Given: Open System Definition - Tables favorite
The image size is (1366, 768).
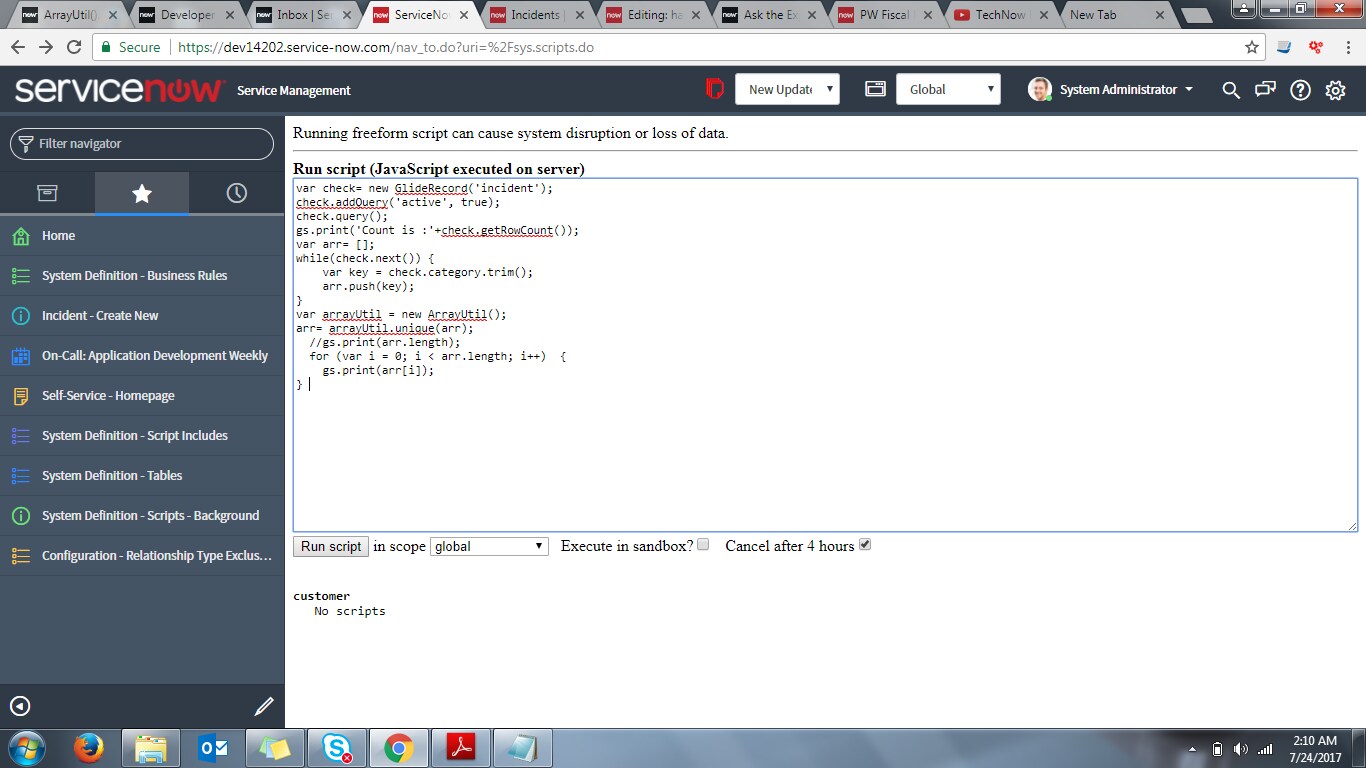Looking at the screenshot, I should click(x=142, y=476).
